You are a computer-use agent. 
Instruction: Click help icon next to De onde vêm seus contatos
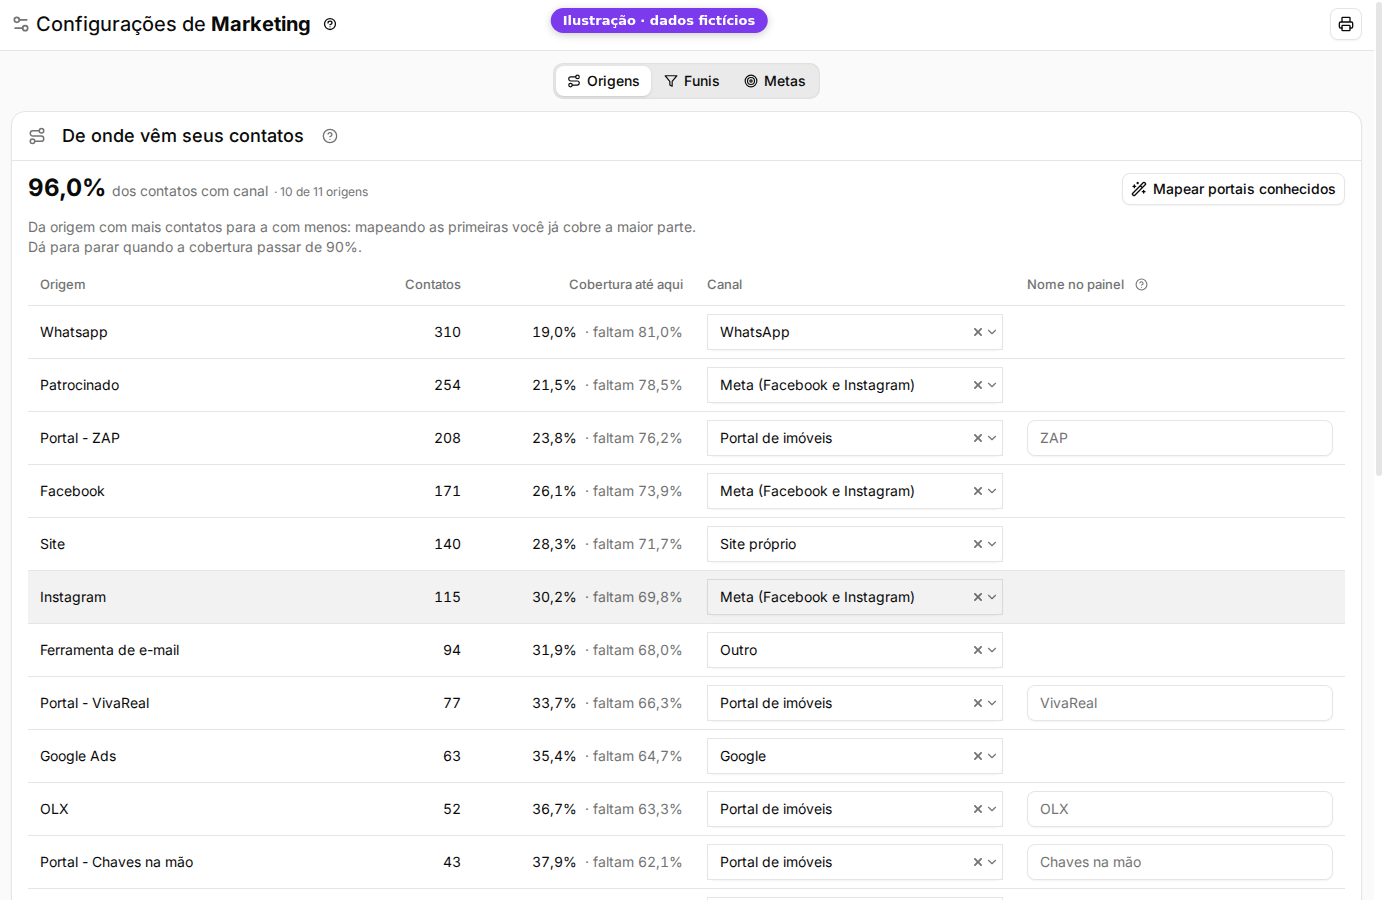coord(330,136)
